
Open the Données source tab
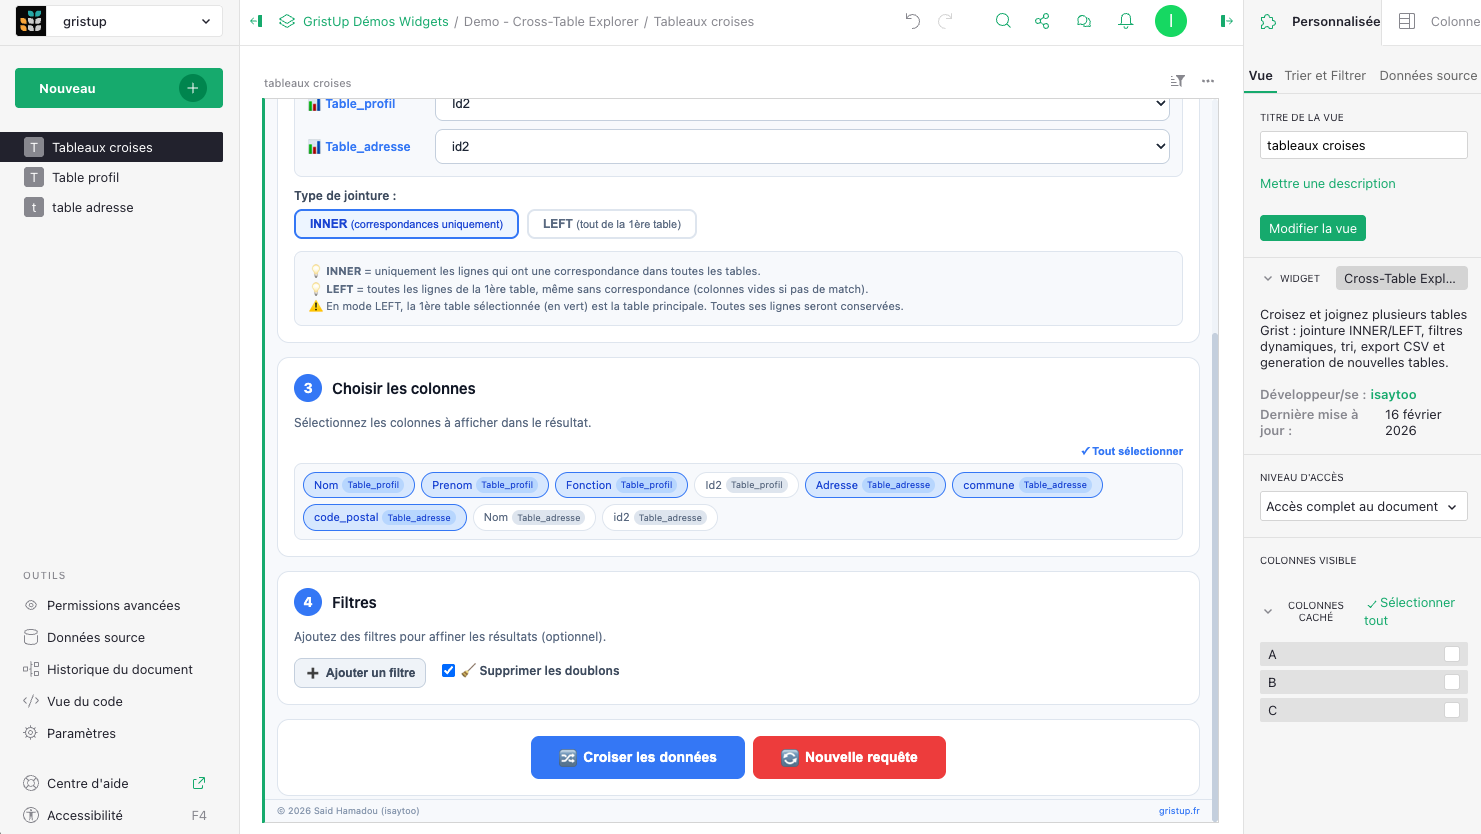pyautogui.click(x=1427, y=76)
